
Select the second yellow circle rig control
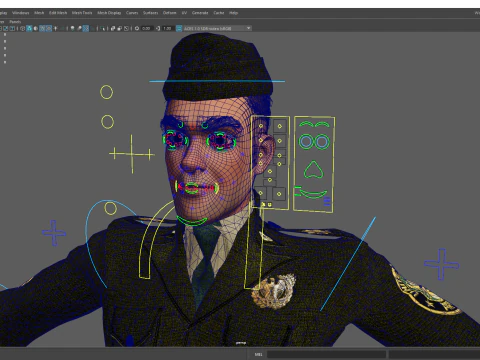click(108, 122)
